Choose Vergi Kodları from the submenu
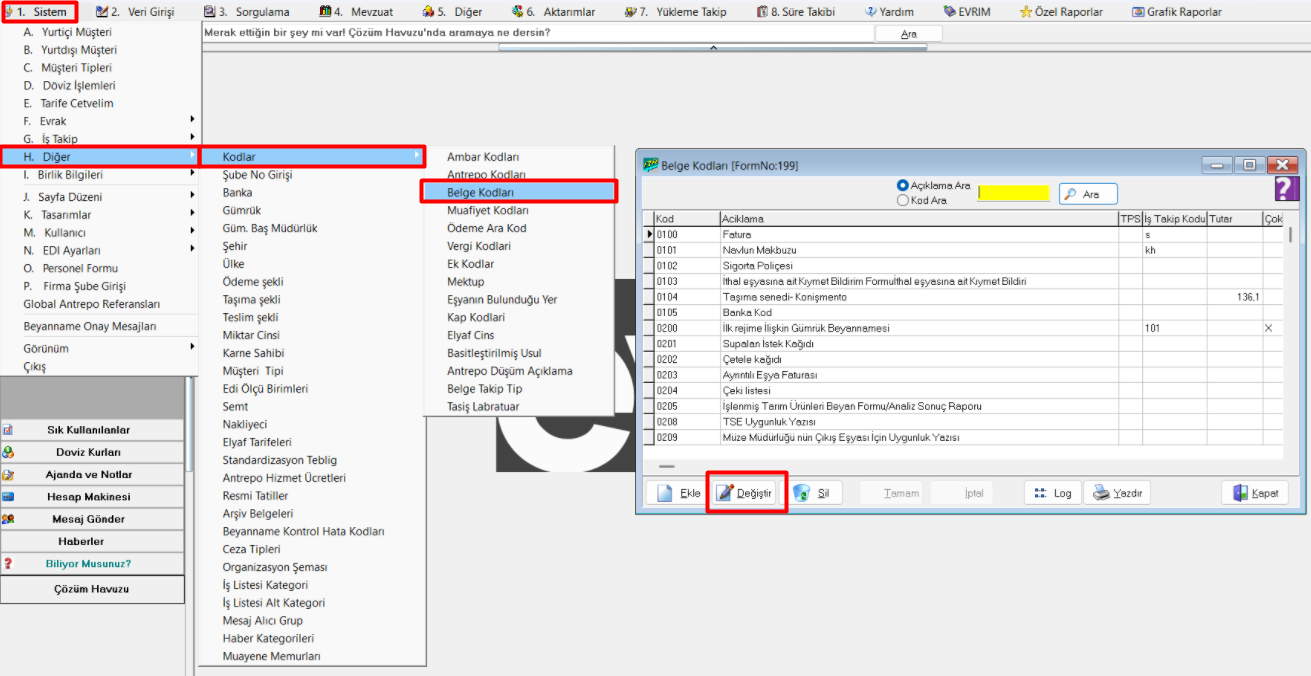 [x=479, y=246]
